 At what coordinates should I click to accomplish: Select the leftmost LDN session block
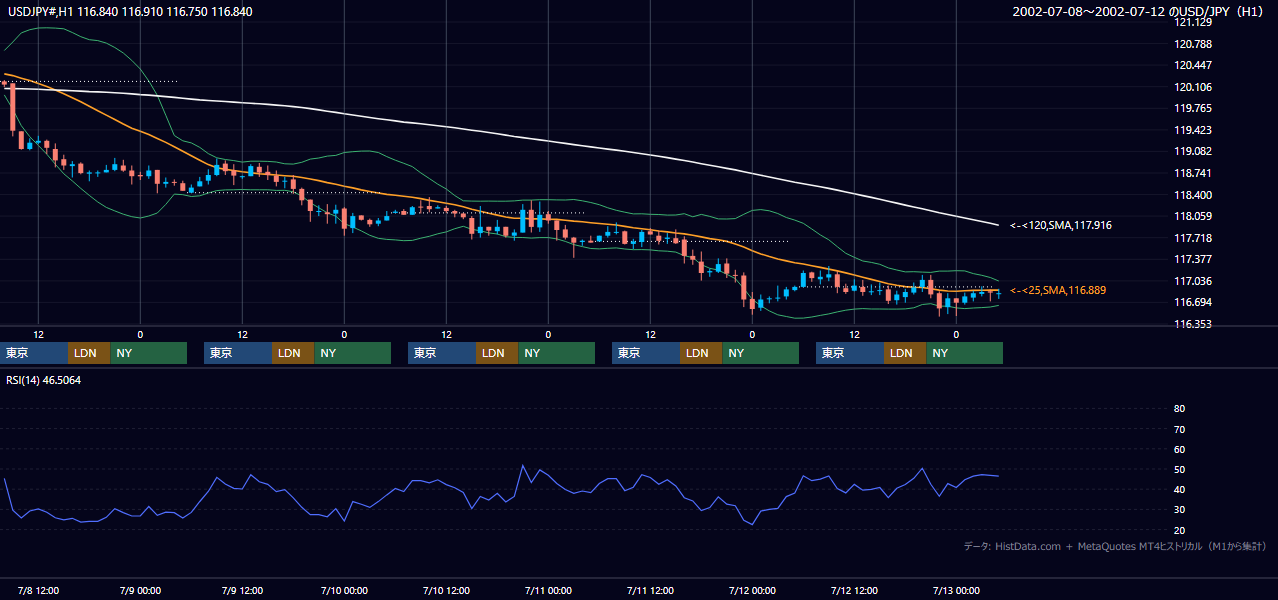pyautogui.click(x=89, y=353)
